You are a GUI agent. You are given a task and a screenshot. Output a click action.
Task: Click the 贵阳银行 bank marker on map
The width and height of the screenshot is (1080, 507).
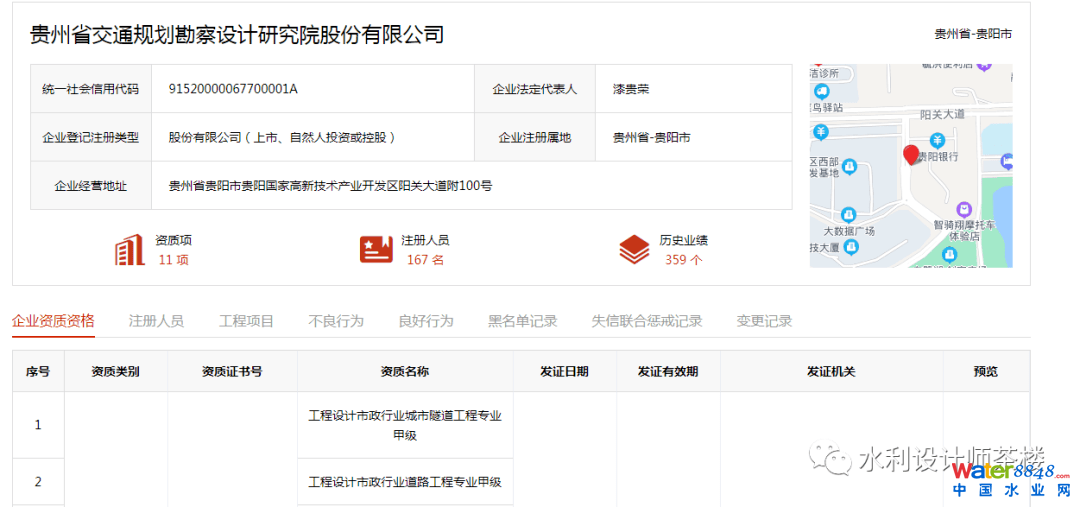pyautogui.click(x=937, y=140)
